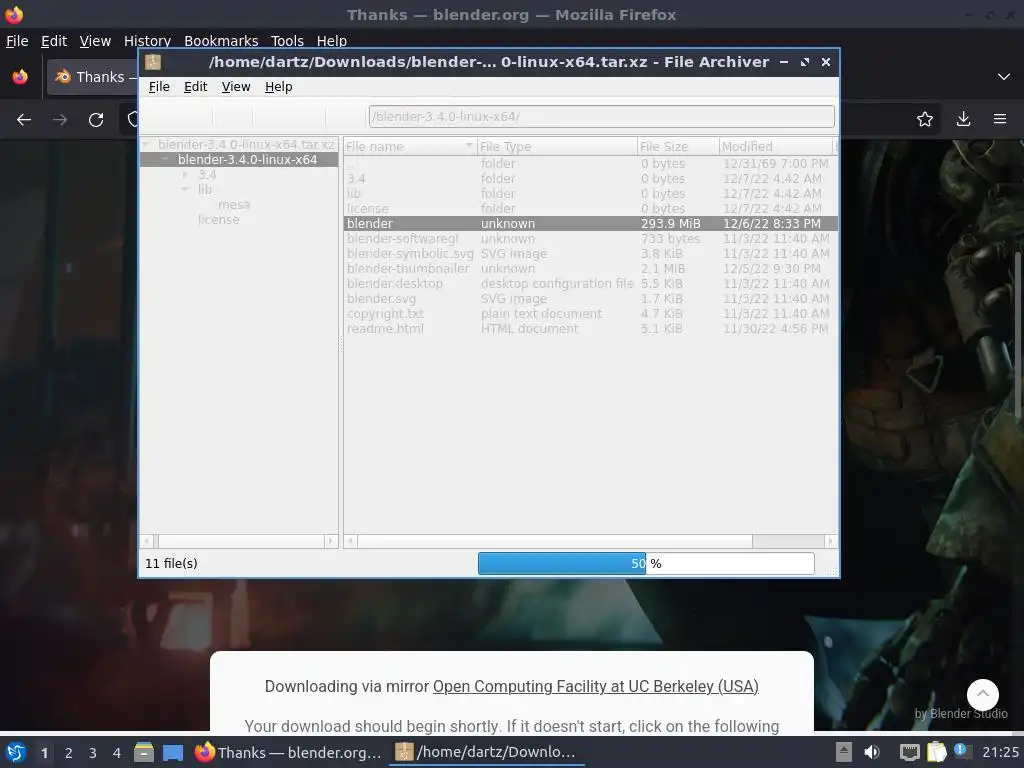
Task: Focus Firefox via its taskbar button
Action: coord(288,752)
